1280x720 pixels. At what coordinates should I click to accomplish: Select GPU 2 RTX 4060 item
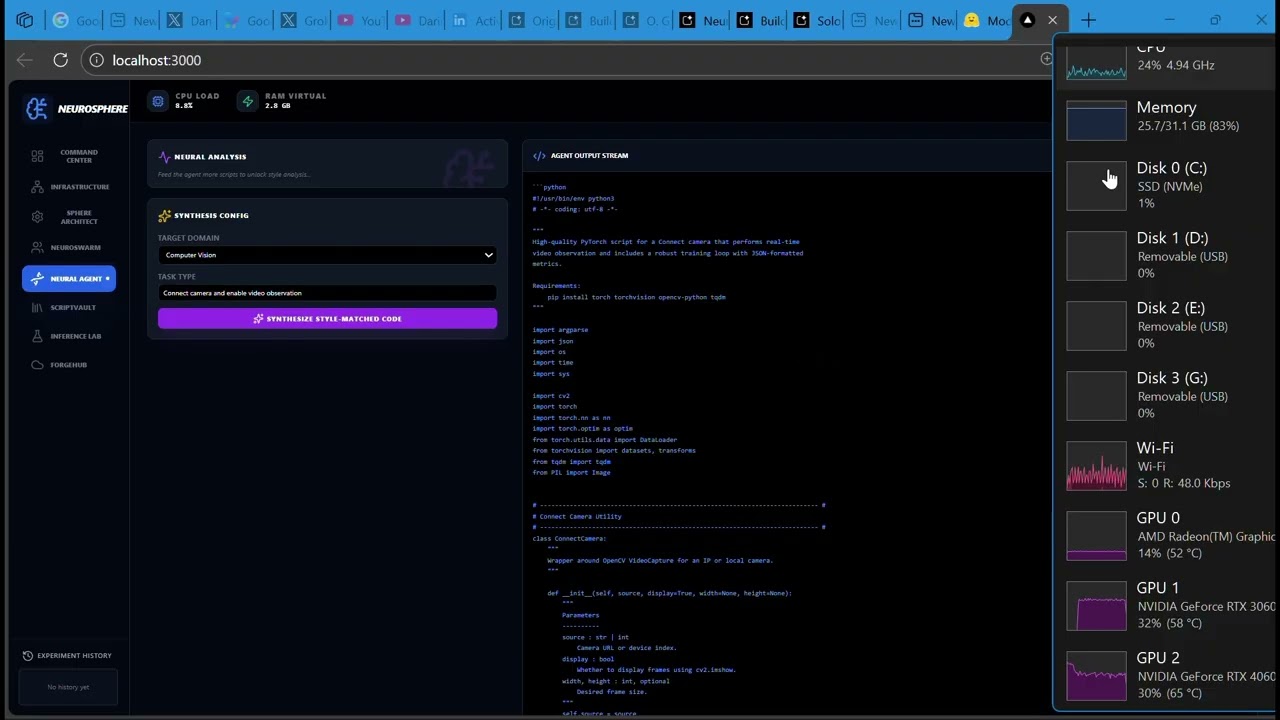tap(1166, 676)
